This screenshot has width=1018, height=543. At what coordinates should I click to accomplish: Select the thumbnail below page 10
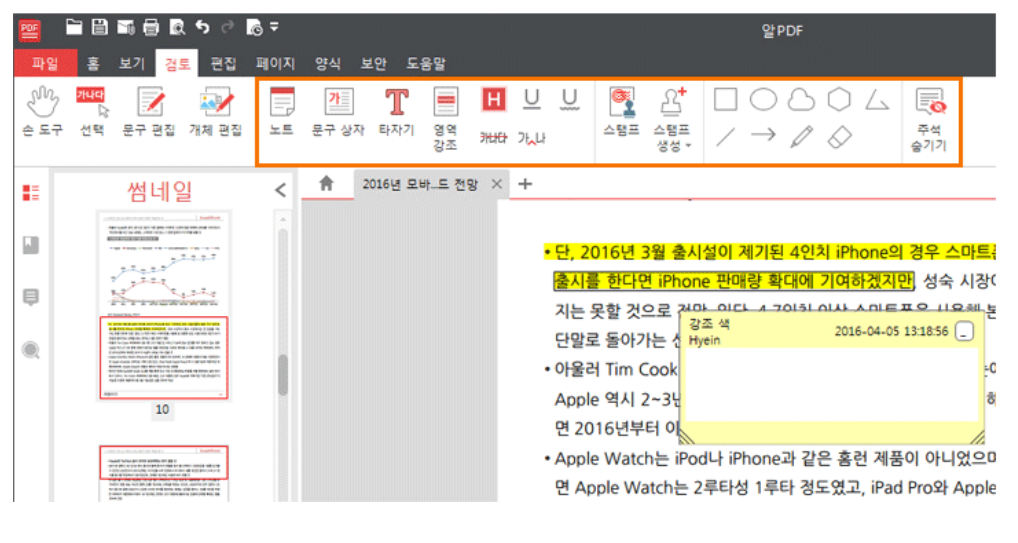pyautogui.click(x=164, y=473)
